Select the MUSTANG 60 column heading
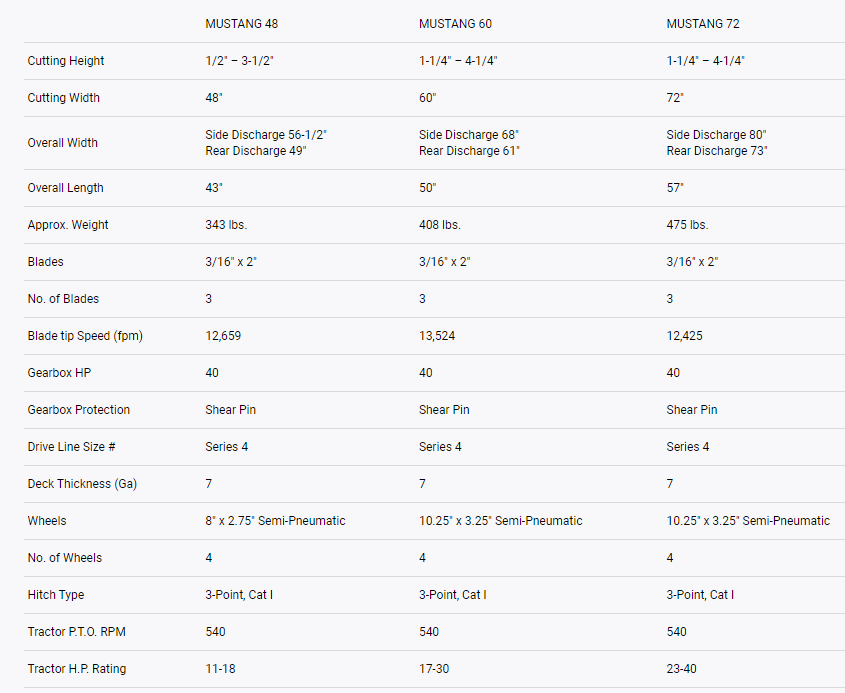Viewport: 845px width, 693px height. point(455,24)
